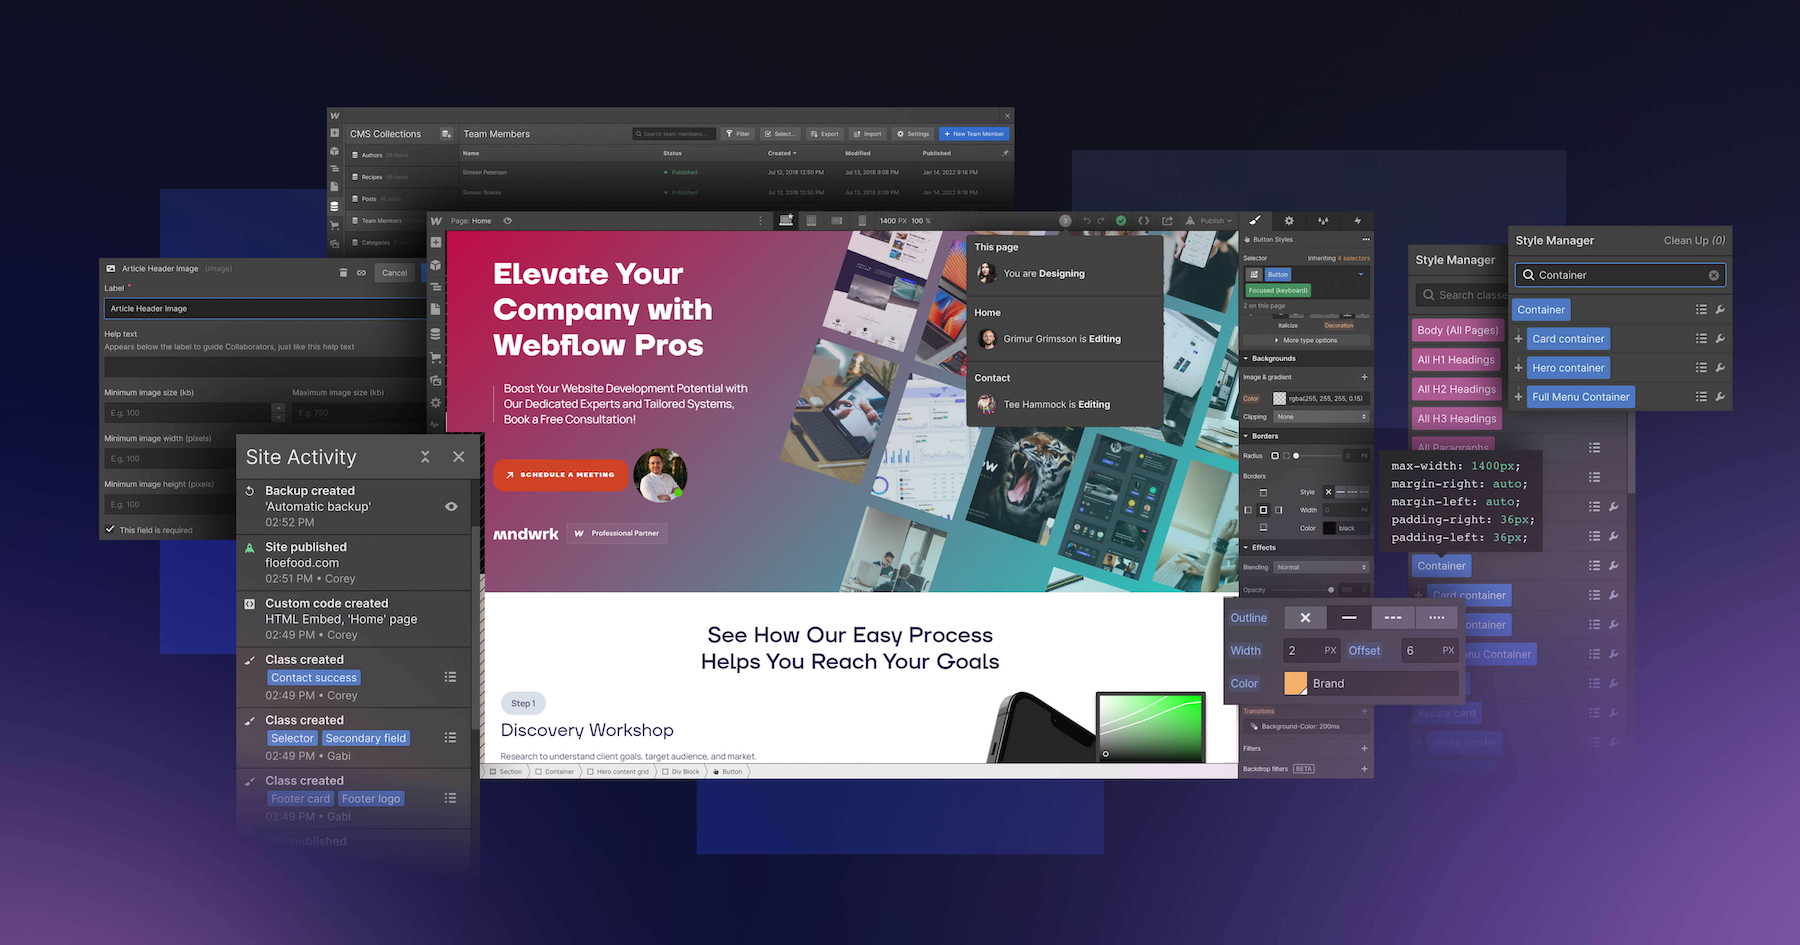
Task: Sort team members by Created column
Action: (x=782, y=153)
